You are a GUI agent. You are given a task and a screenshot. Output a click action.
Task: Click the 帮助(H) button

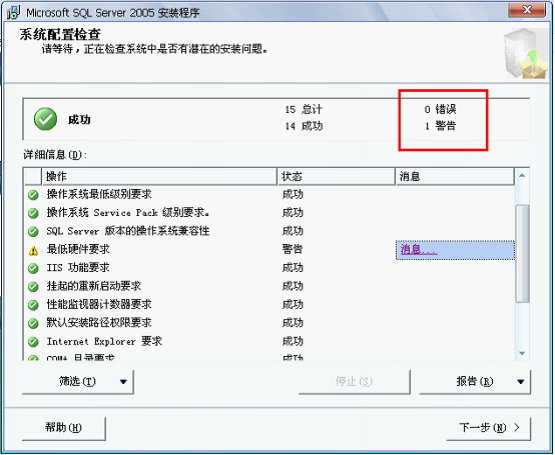(64, 428)
